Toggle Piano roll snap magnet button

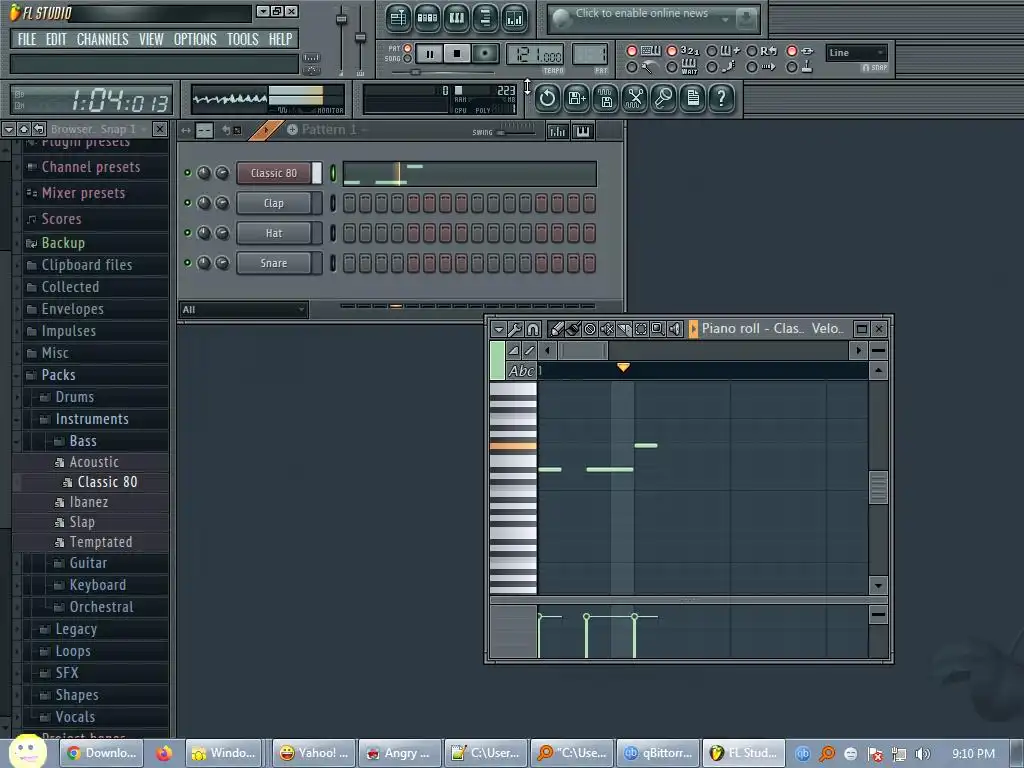(533, 328)
